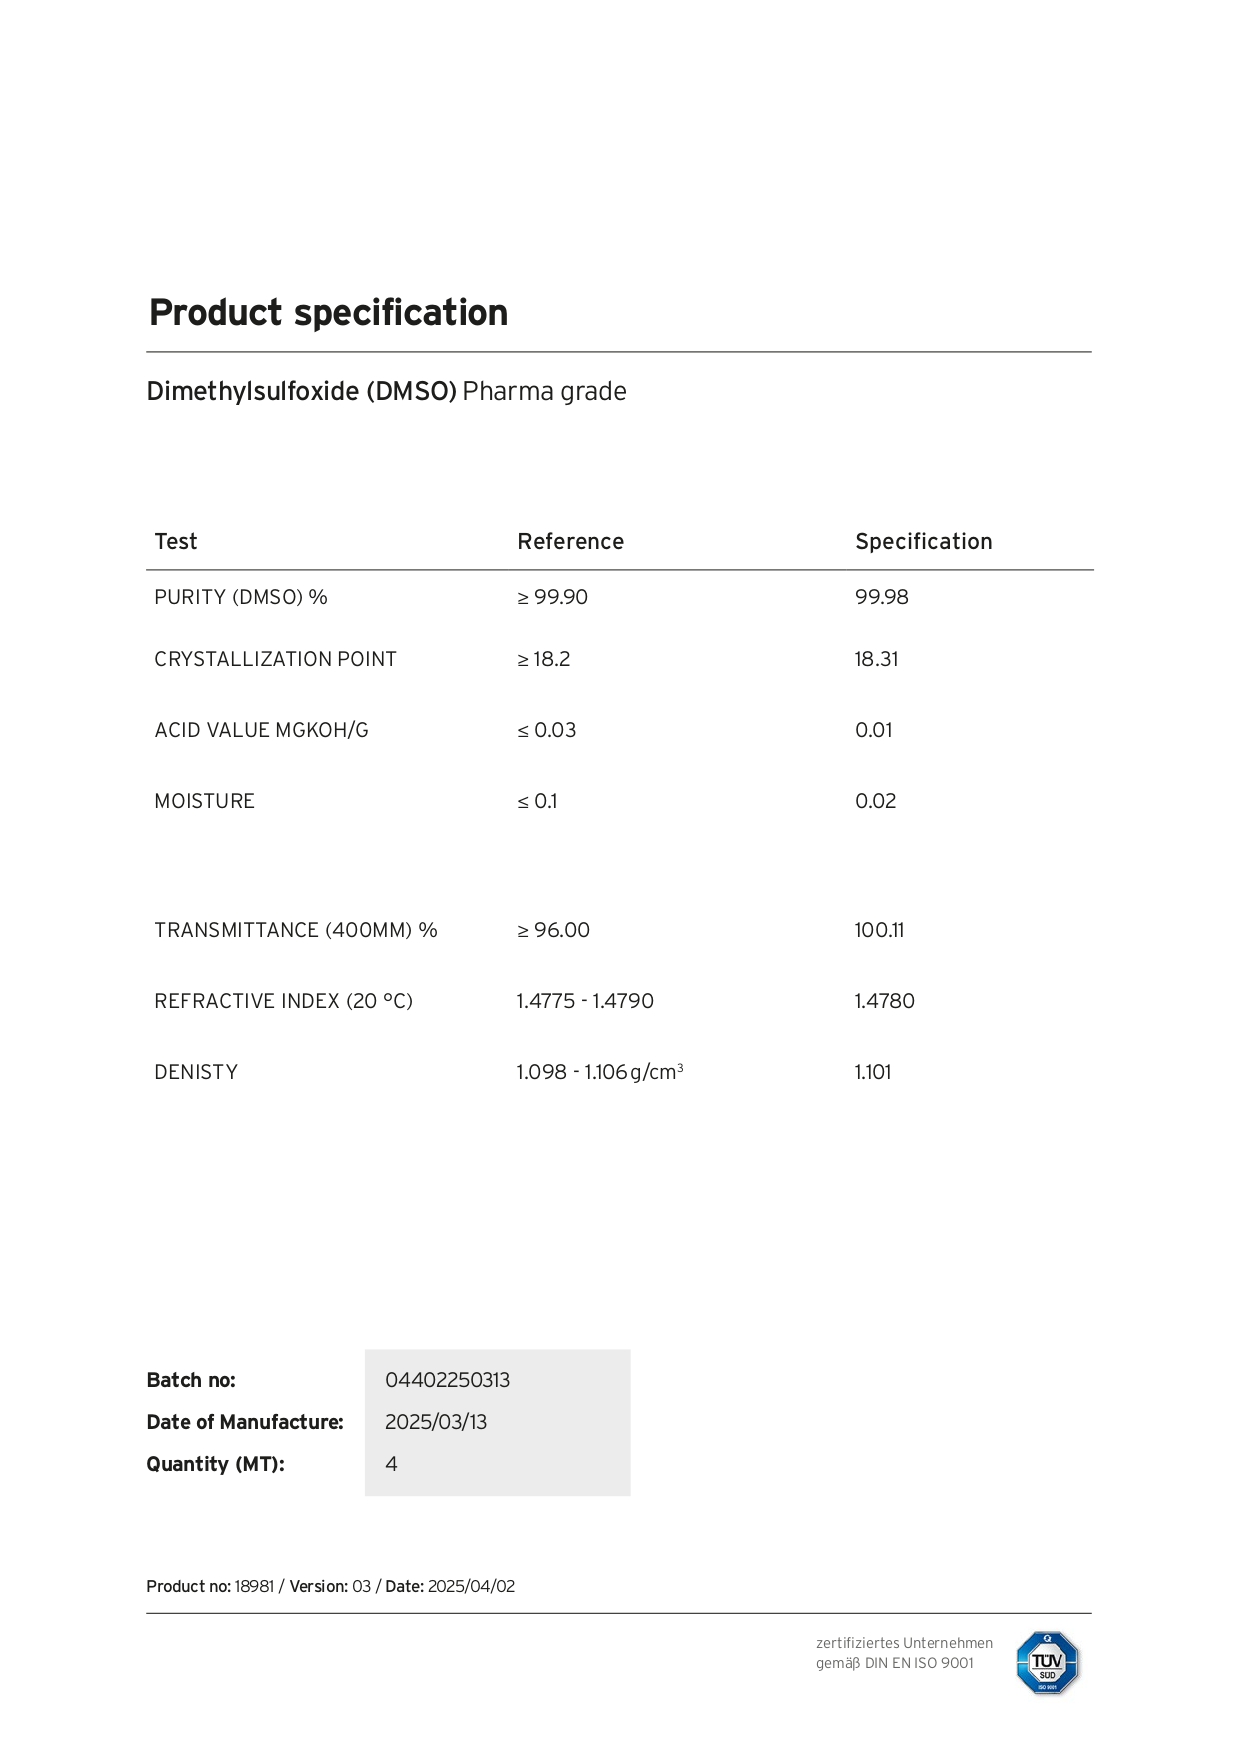Click the batch number 04402250313
This screenshot has width=1241, height=1754.
tap(447, 1380)
